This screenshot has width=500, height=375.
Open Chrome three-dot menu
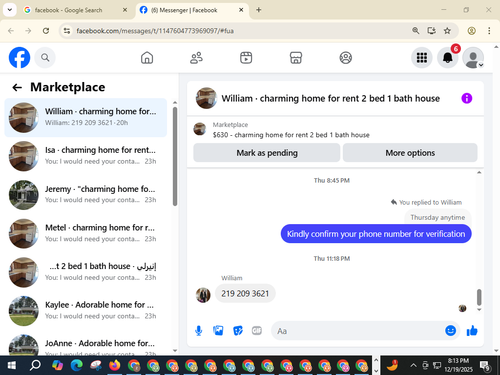[x=489, y=31]
